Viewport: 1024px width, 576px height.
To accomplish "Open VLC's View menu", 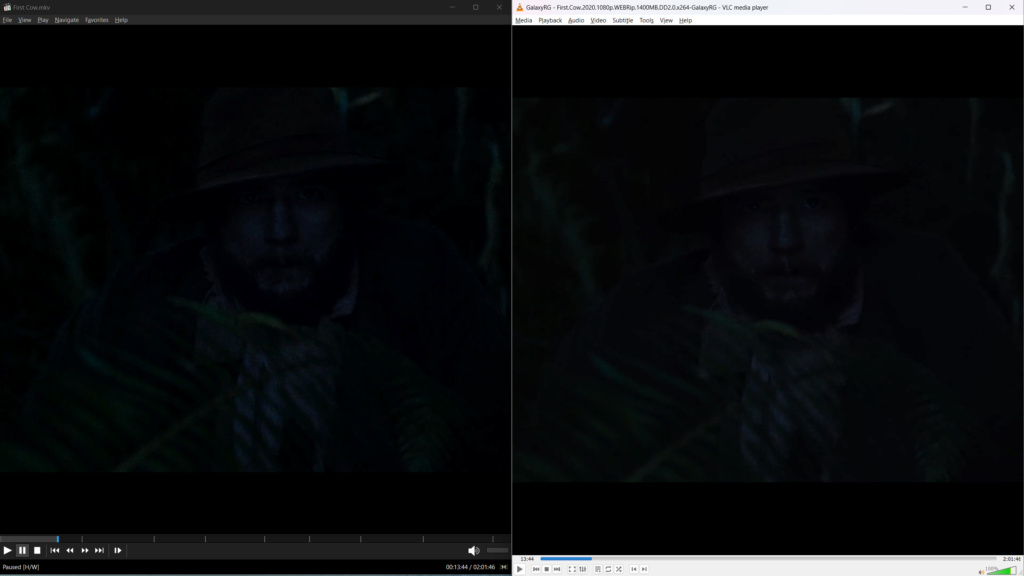I will click(666, 20).
